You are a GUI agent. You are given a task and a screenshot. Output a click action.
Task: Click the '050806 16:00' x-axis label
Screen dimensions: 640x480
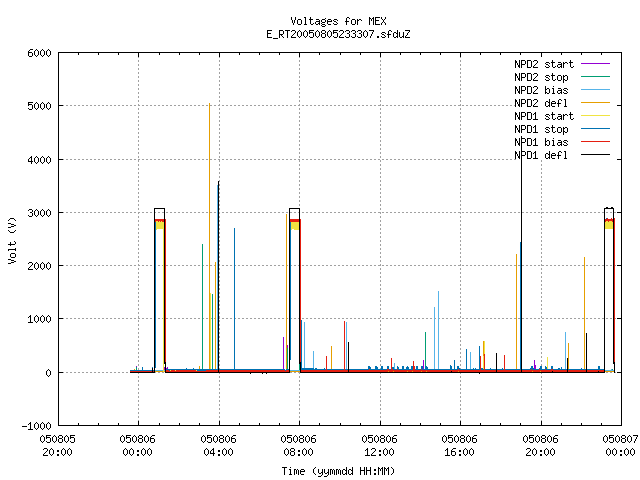pyautogui.click(x=460, y=446)
